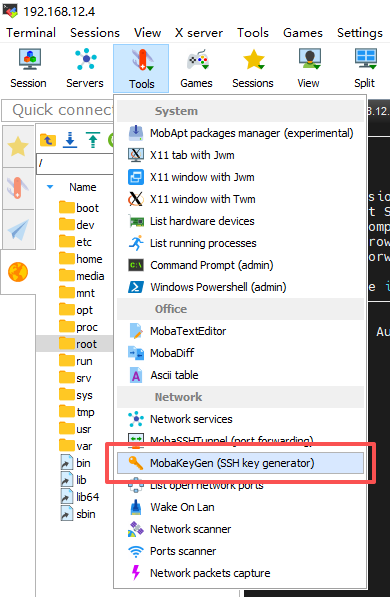Select the proc folder
Viewport: 390px width, 597px height.
click(78, 327)
